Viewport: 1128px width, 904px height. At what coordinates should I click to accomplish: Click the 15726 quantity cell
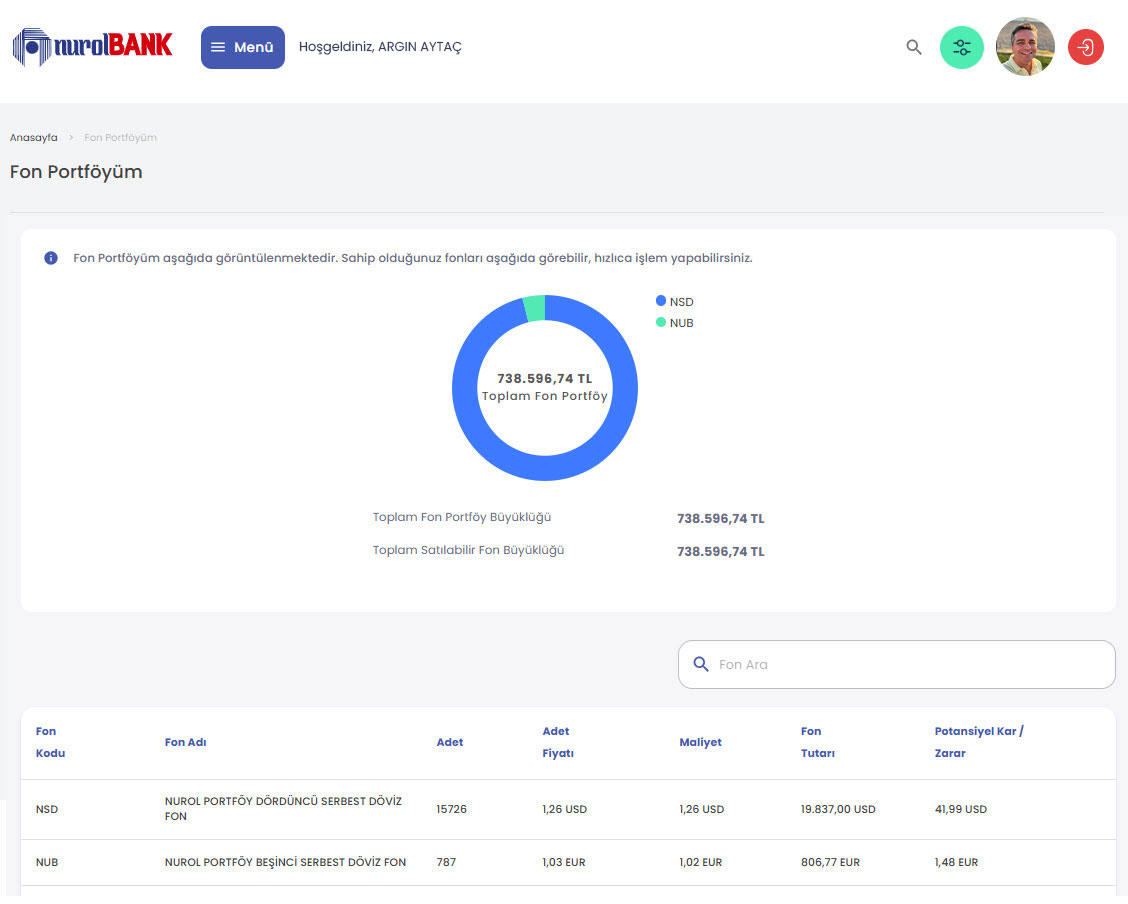pyautogui.click(x=451, y=809)
